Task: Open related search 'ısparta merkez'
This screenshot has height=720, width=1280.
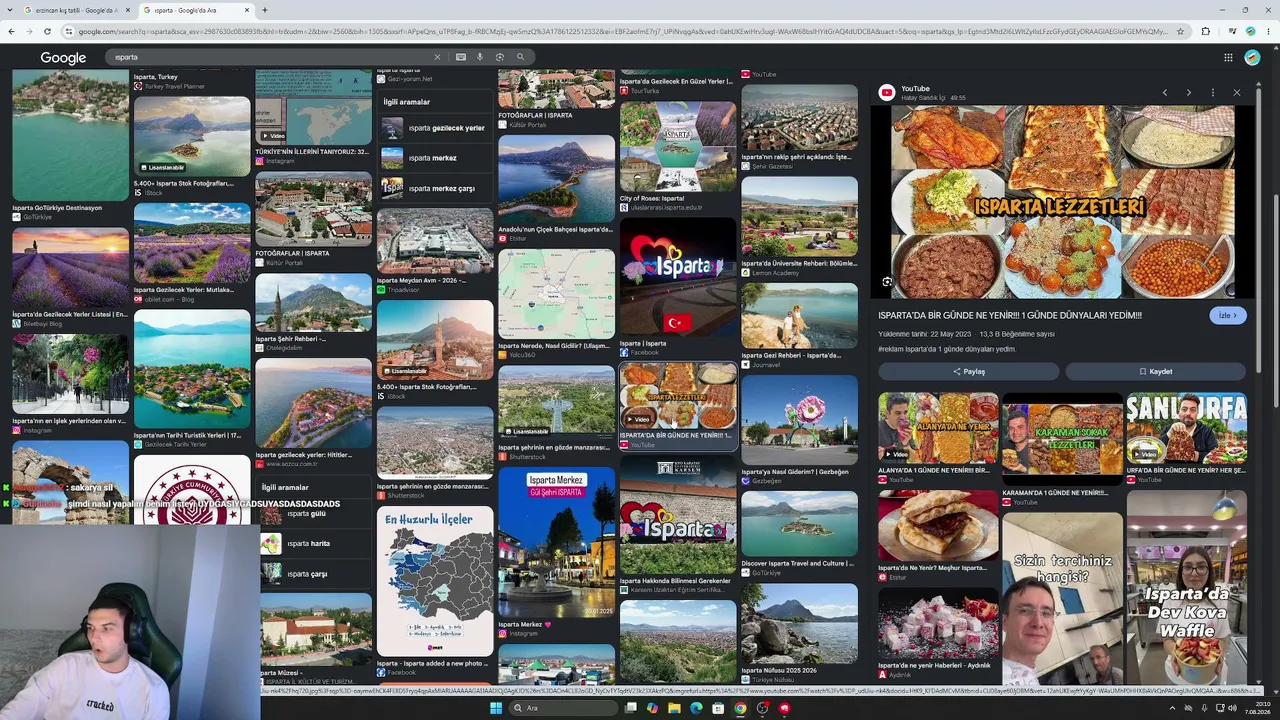Action: point(435,158)
